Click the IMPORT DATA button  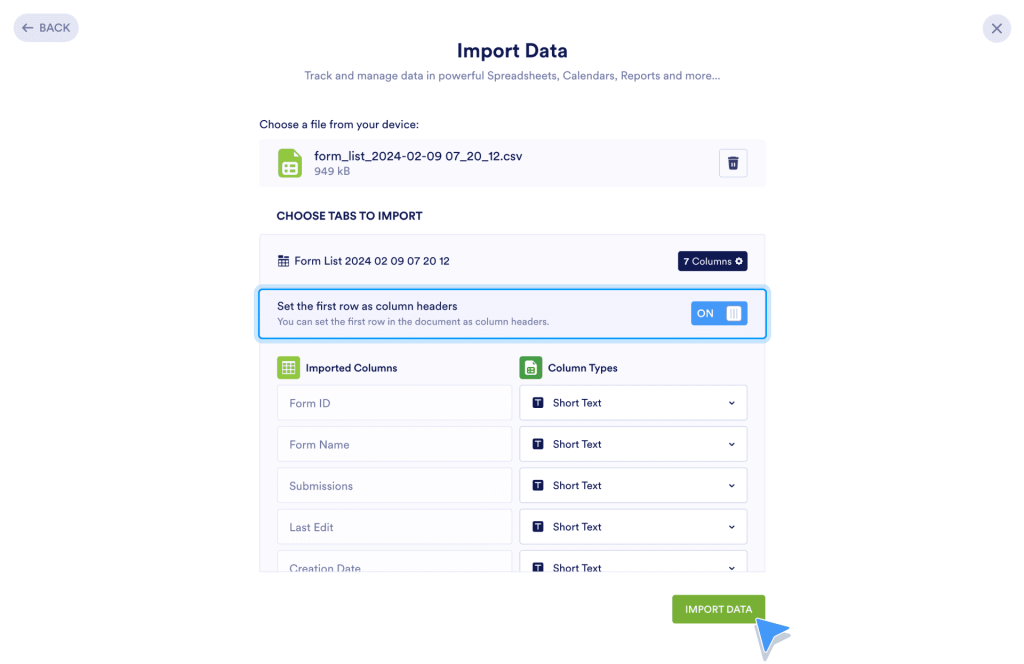(718, 608)
